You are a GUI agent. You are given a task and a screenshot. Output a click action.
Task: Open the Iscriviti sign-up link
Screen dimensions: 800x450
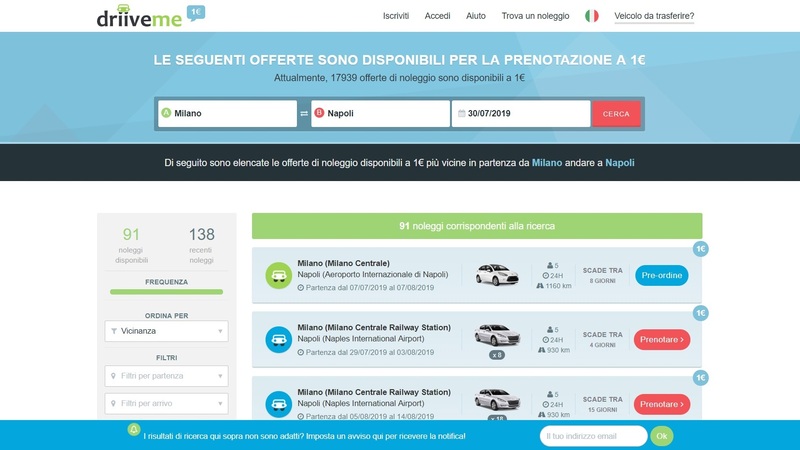point(396,16)
